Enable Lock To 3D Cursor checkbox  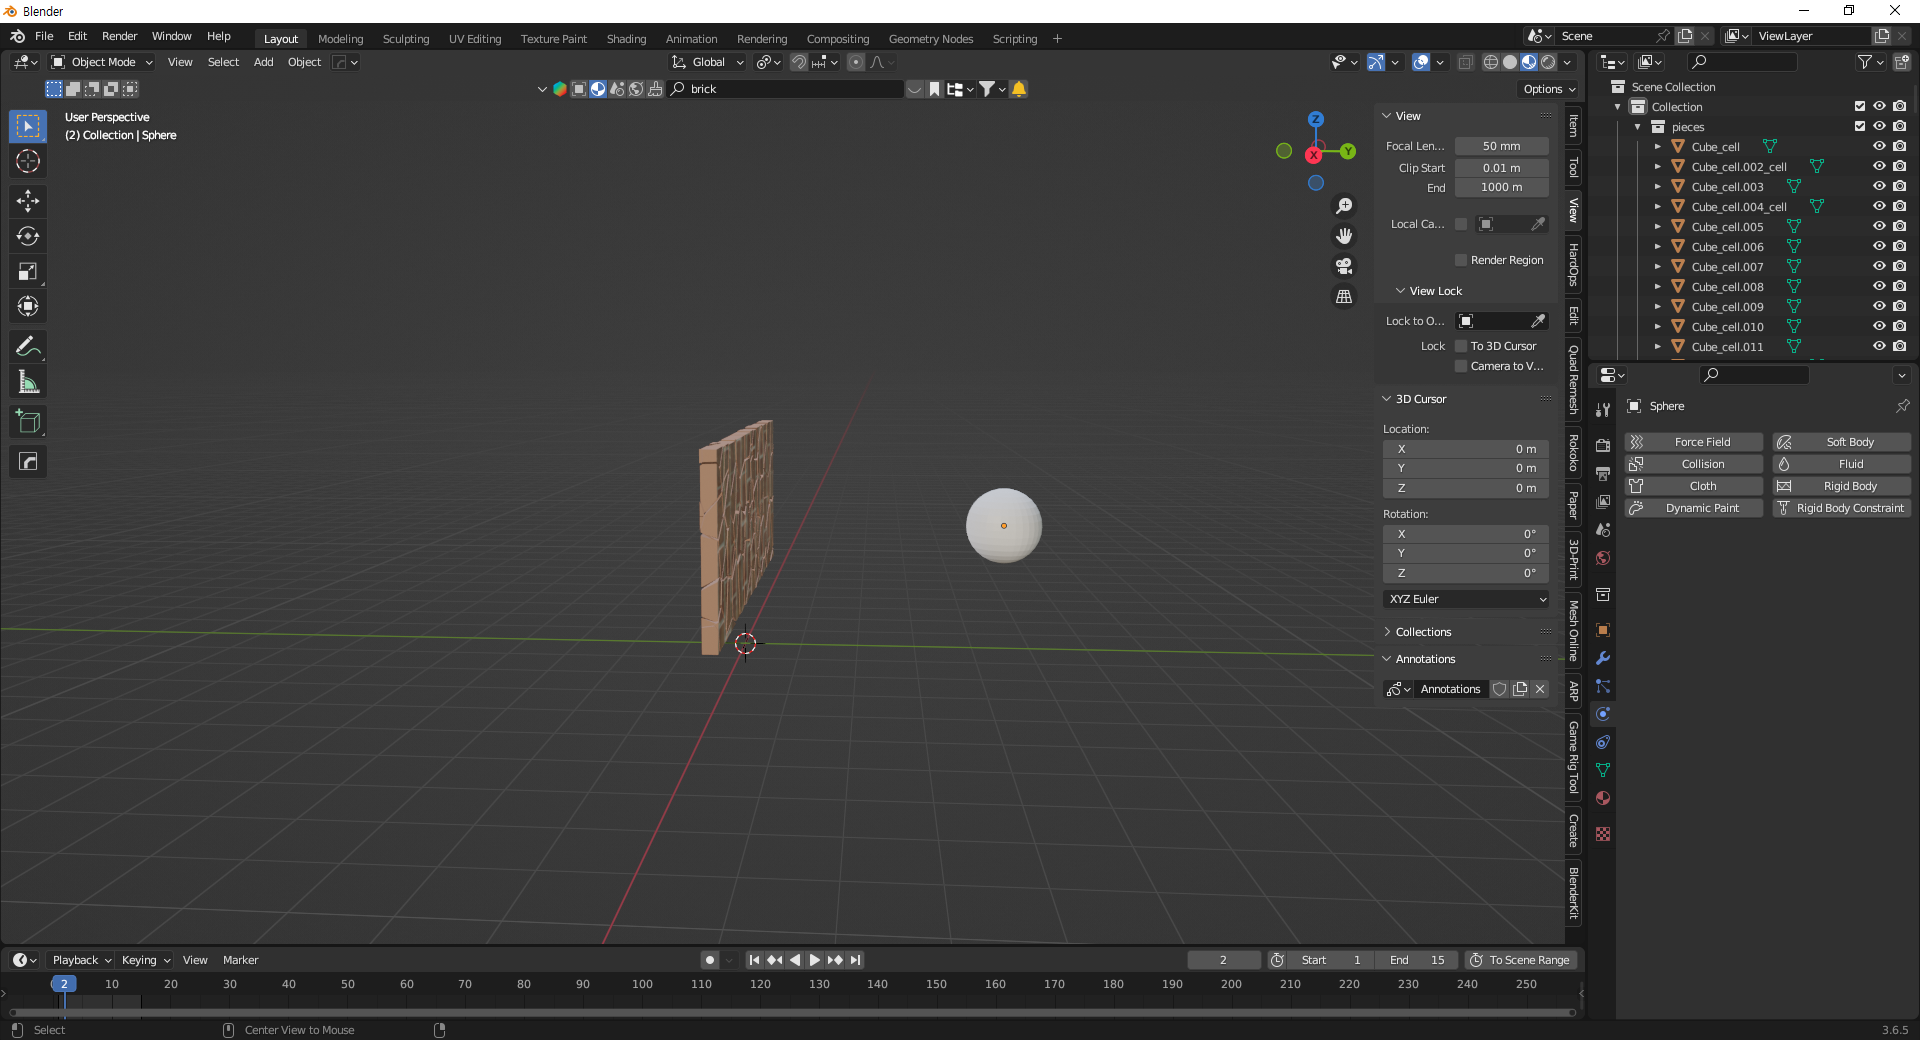(1461, 346)
